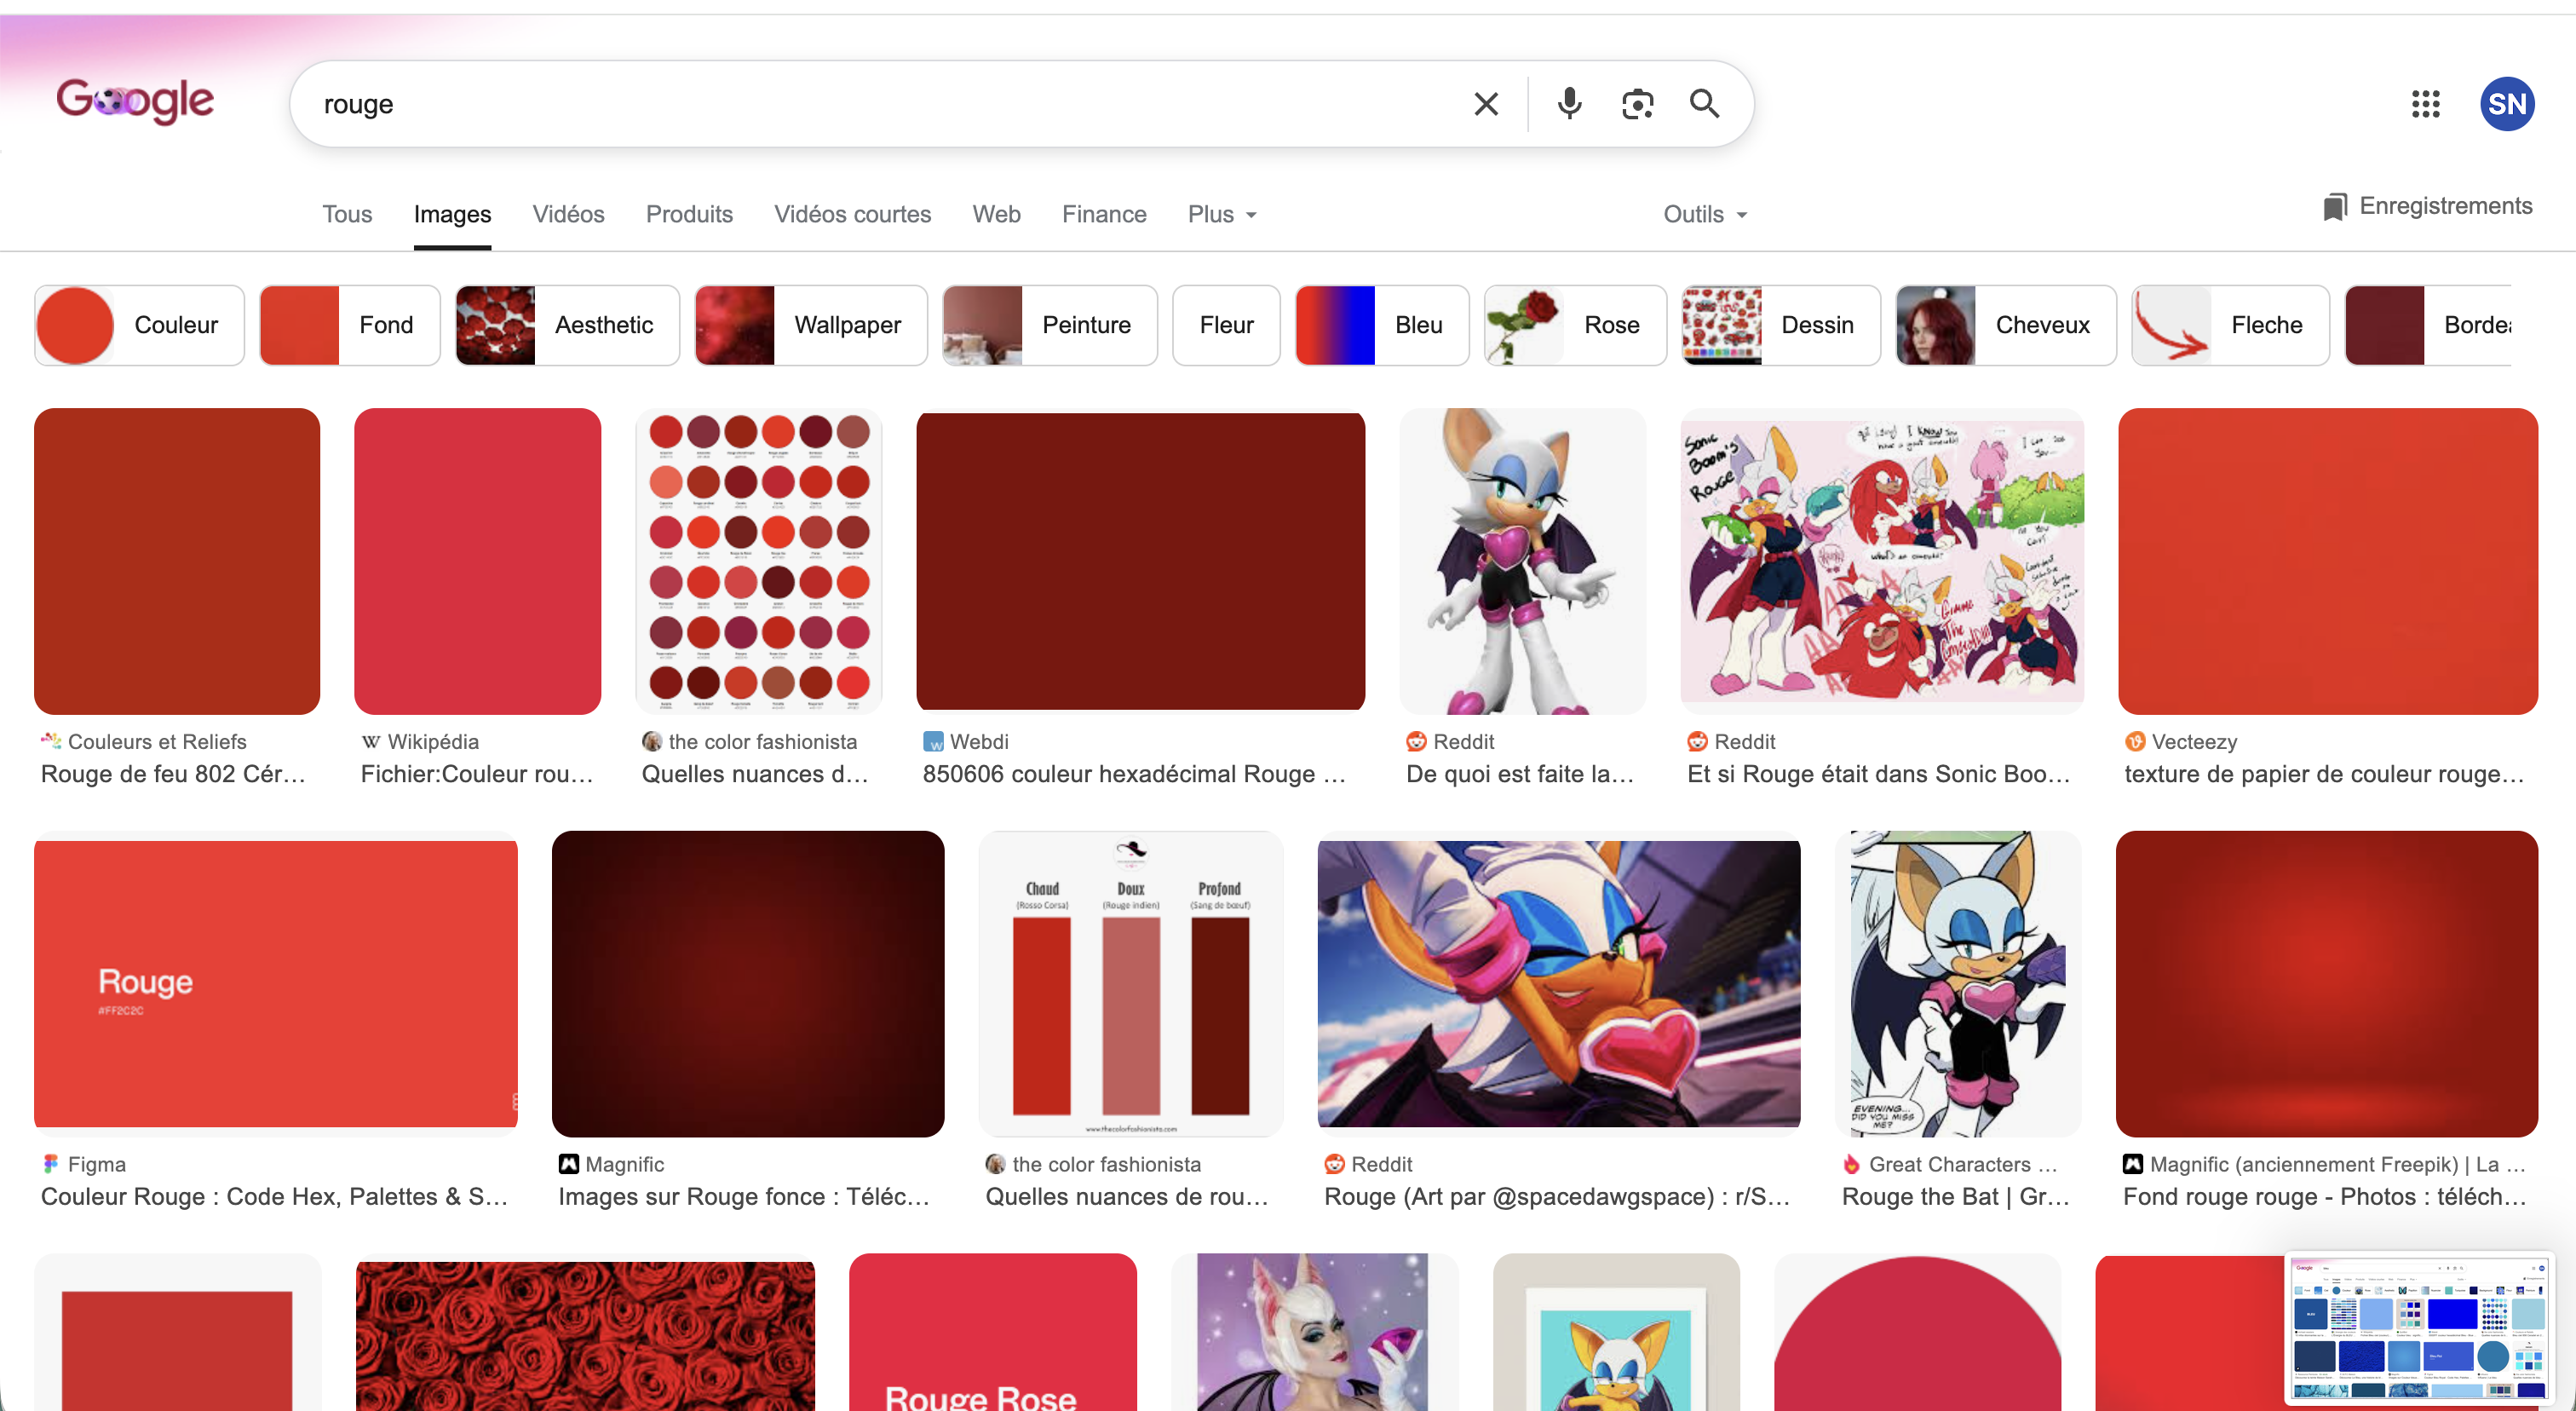Image resolution: width=2576 pixels, height=1411 pixels.
Task: Open the spacedawgspace Rouge art image
Action: click(x=1559, y=984)
